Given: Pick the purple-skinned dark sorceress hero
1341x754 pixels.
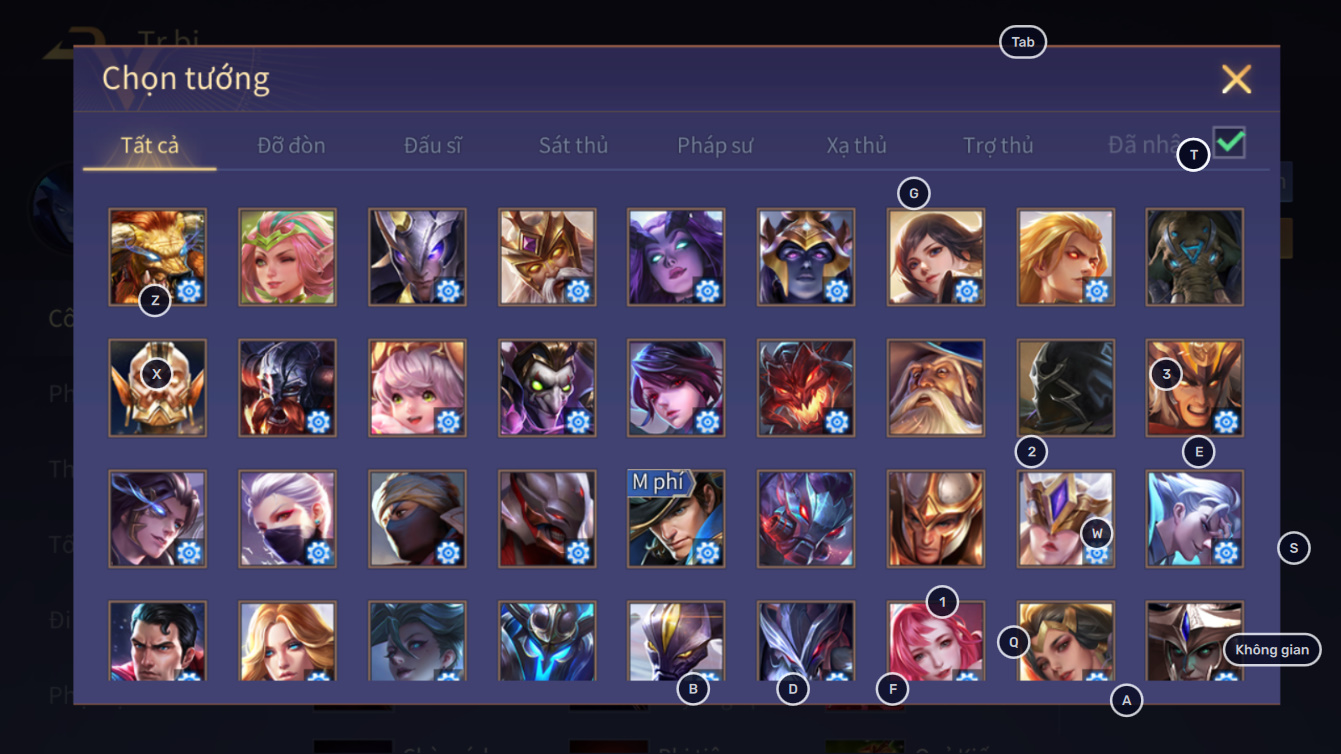Looking at the screenshot, I should 676,257.
